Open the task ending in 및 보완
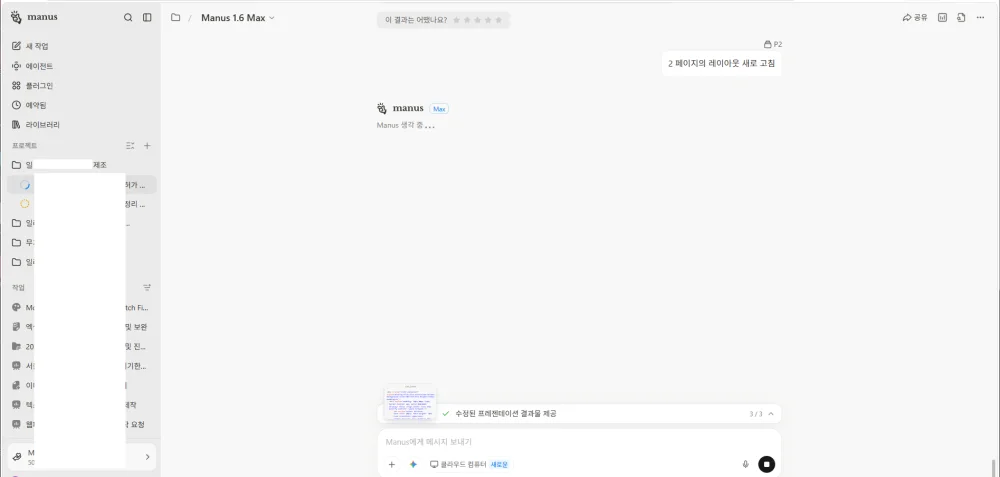Screen dimensions: 1000x477 (80, 327)
